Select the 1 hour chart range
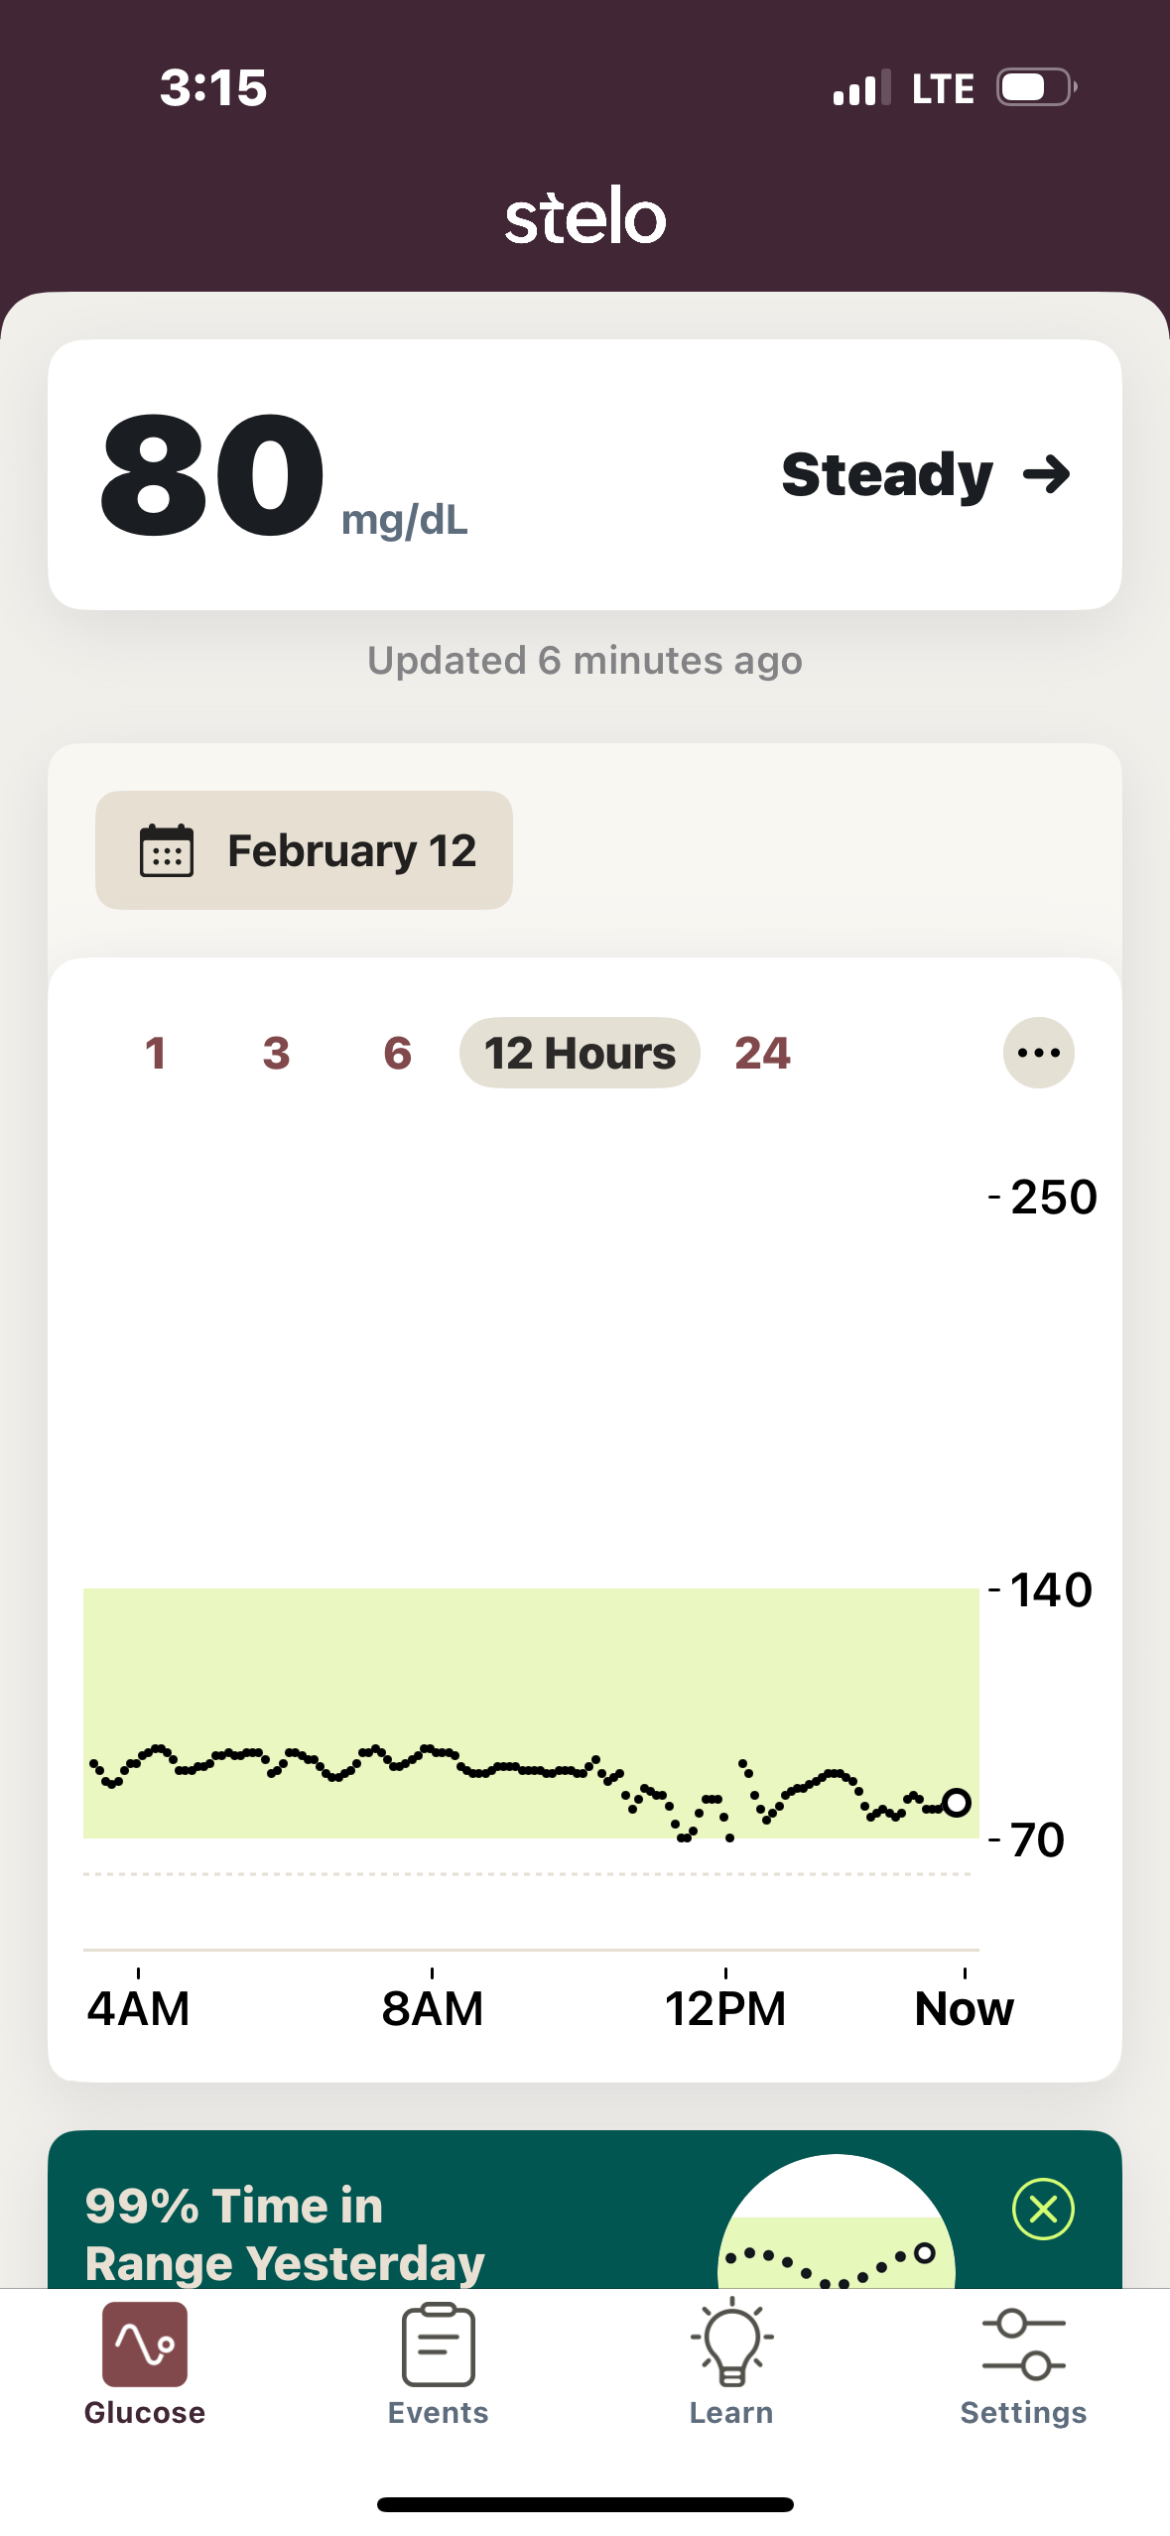 [x=155, y=1053]
